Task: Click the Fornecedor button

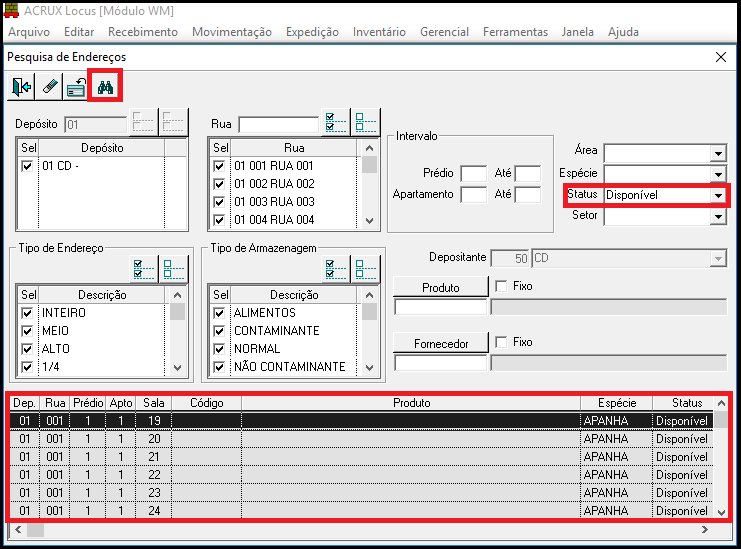Action: click(x=440, y=343)
